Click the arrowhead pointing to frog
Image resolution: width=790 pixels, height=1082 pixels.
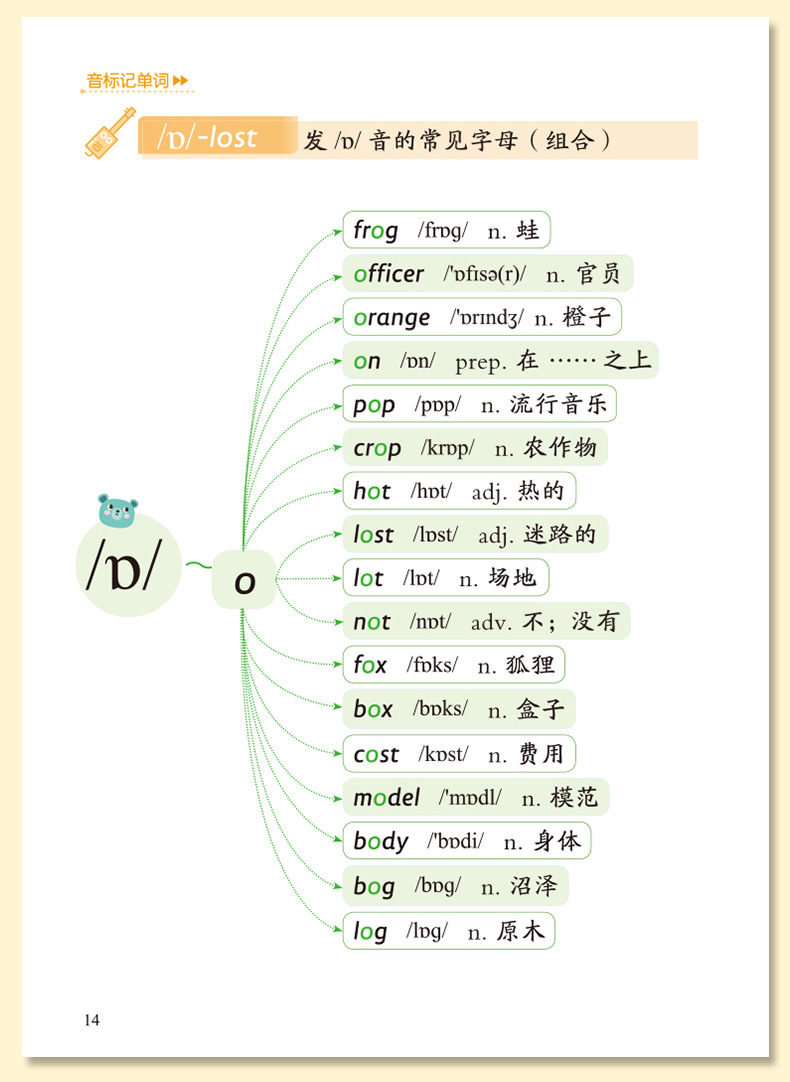point(337,232)
